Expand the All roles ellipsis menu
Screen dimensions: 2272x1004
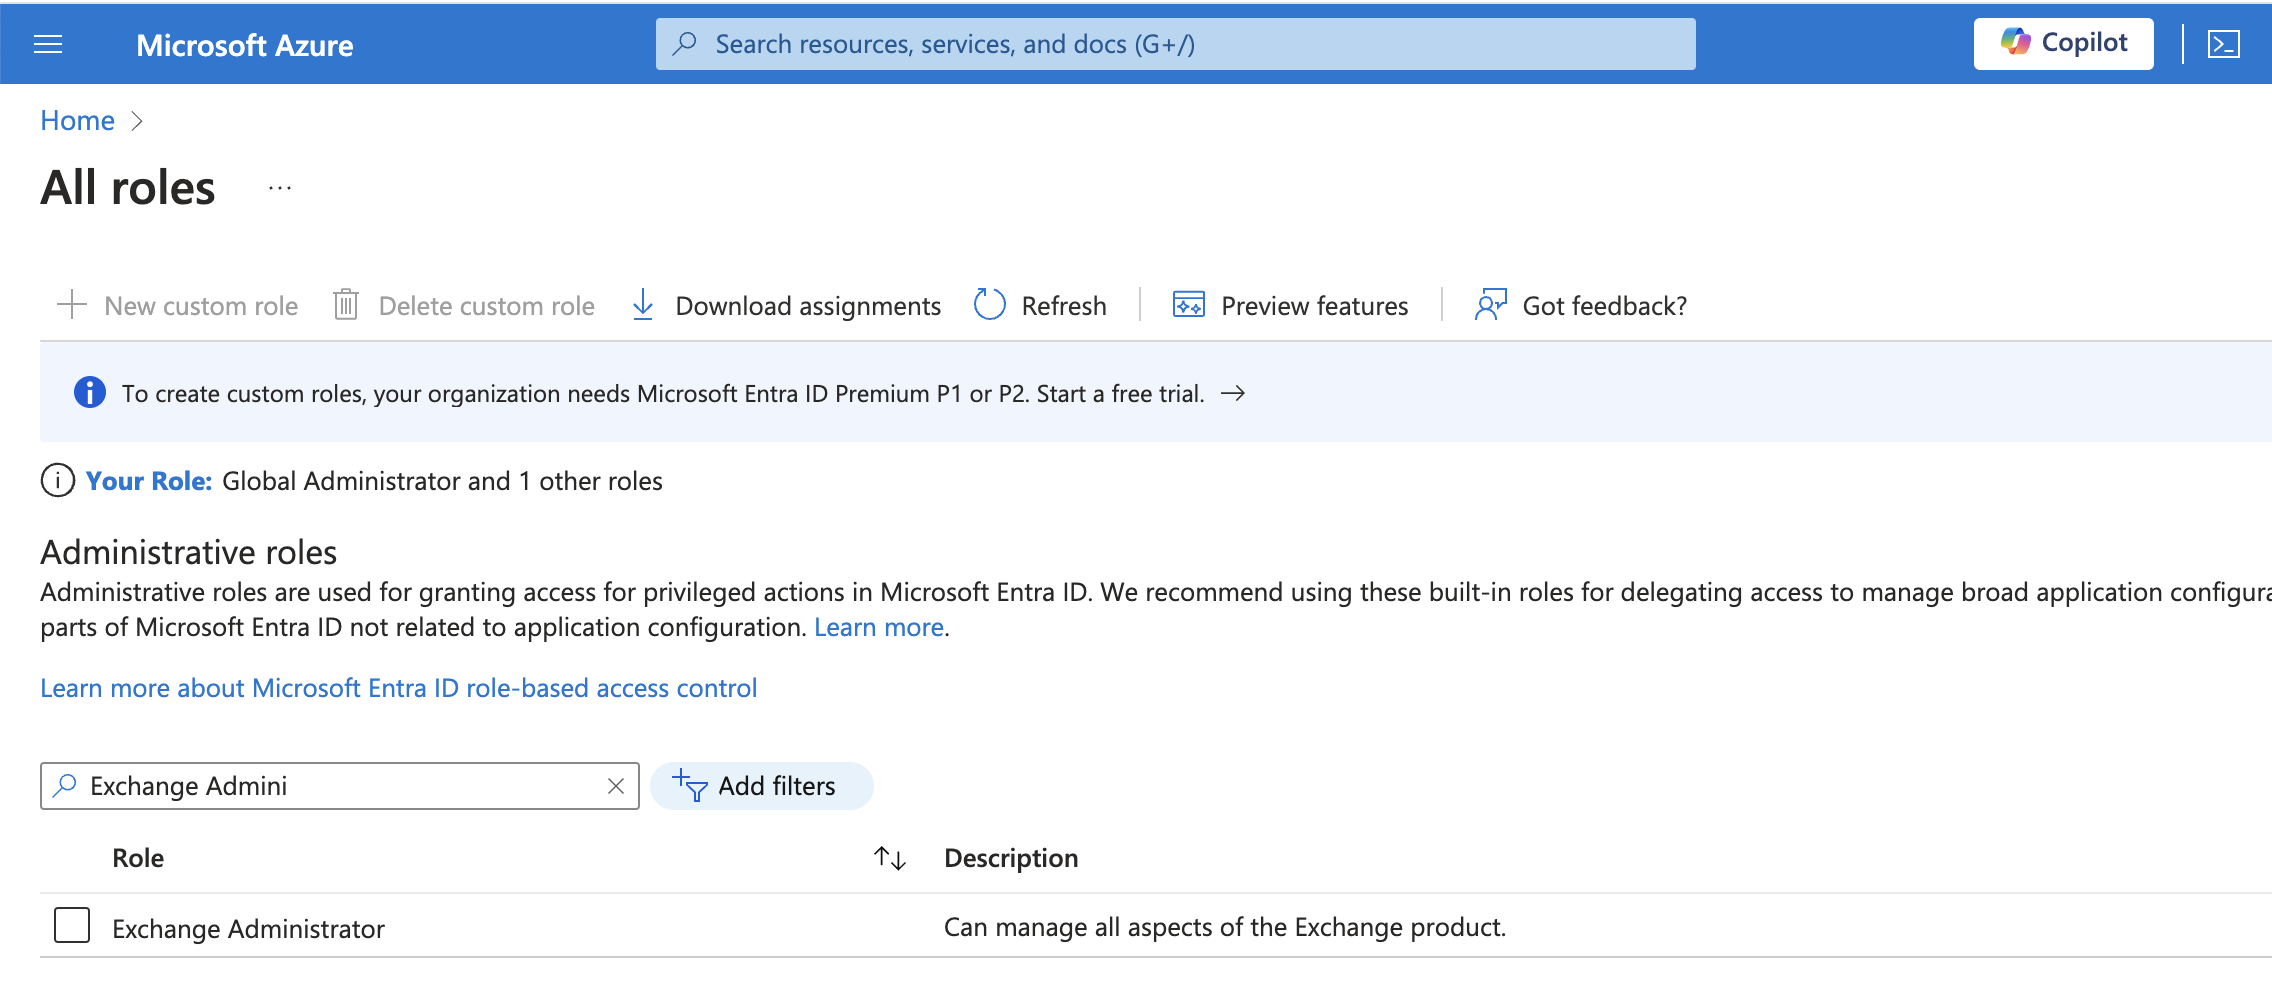pos(280,188)
